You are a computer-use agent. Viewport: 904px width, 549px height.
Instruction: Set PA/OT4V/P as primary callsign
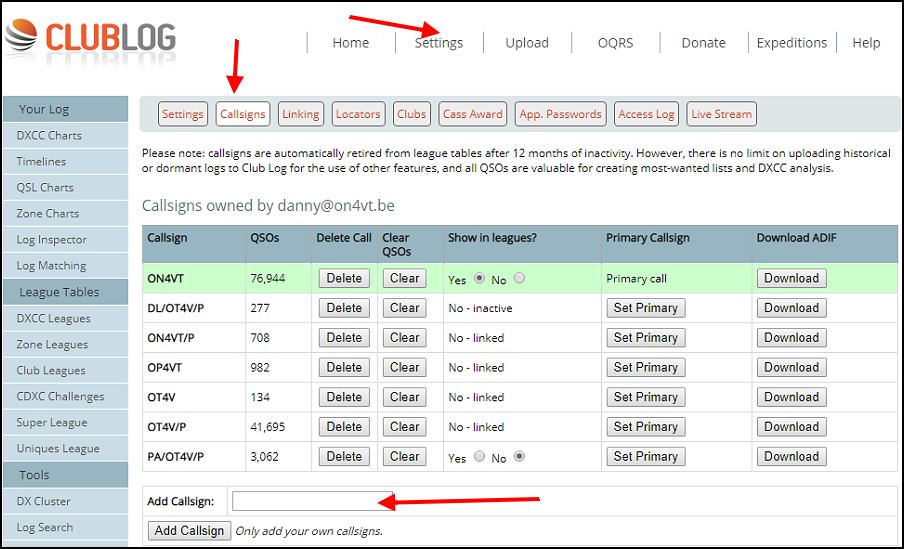[x=646, y=456]
